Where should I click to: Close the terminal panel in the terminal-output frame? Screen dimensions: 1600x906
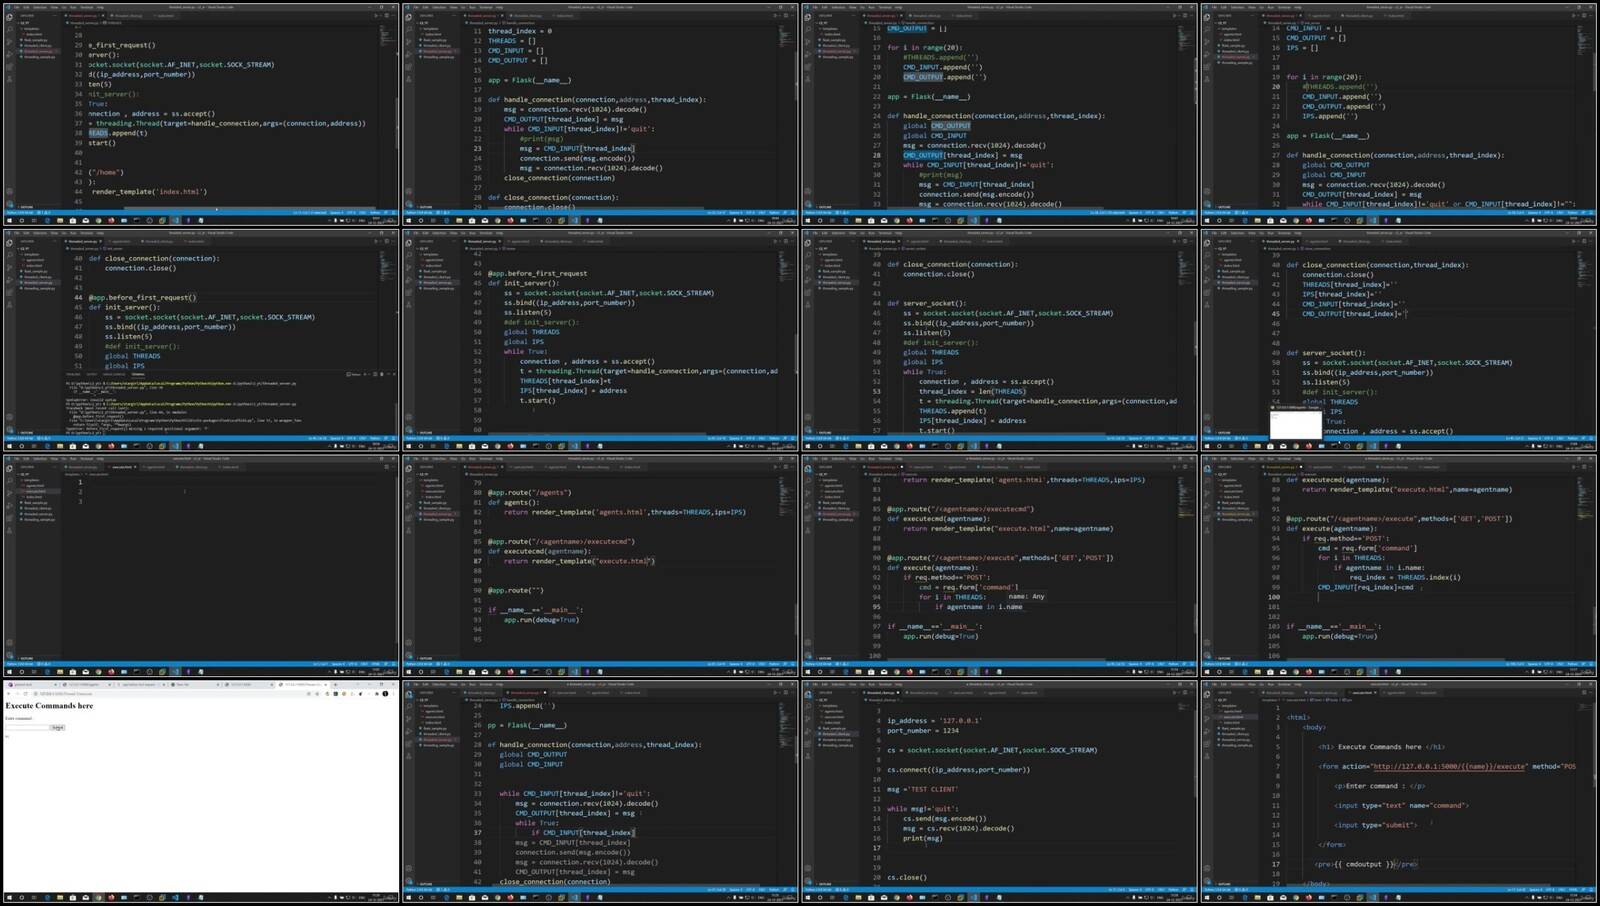coord(393,374)
